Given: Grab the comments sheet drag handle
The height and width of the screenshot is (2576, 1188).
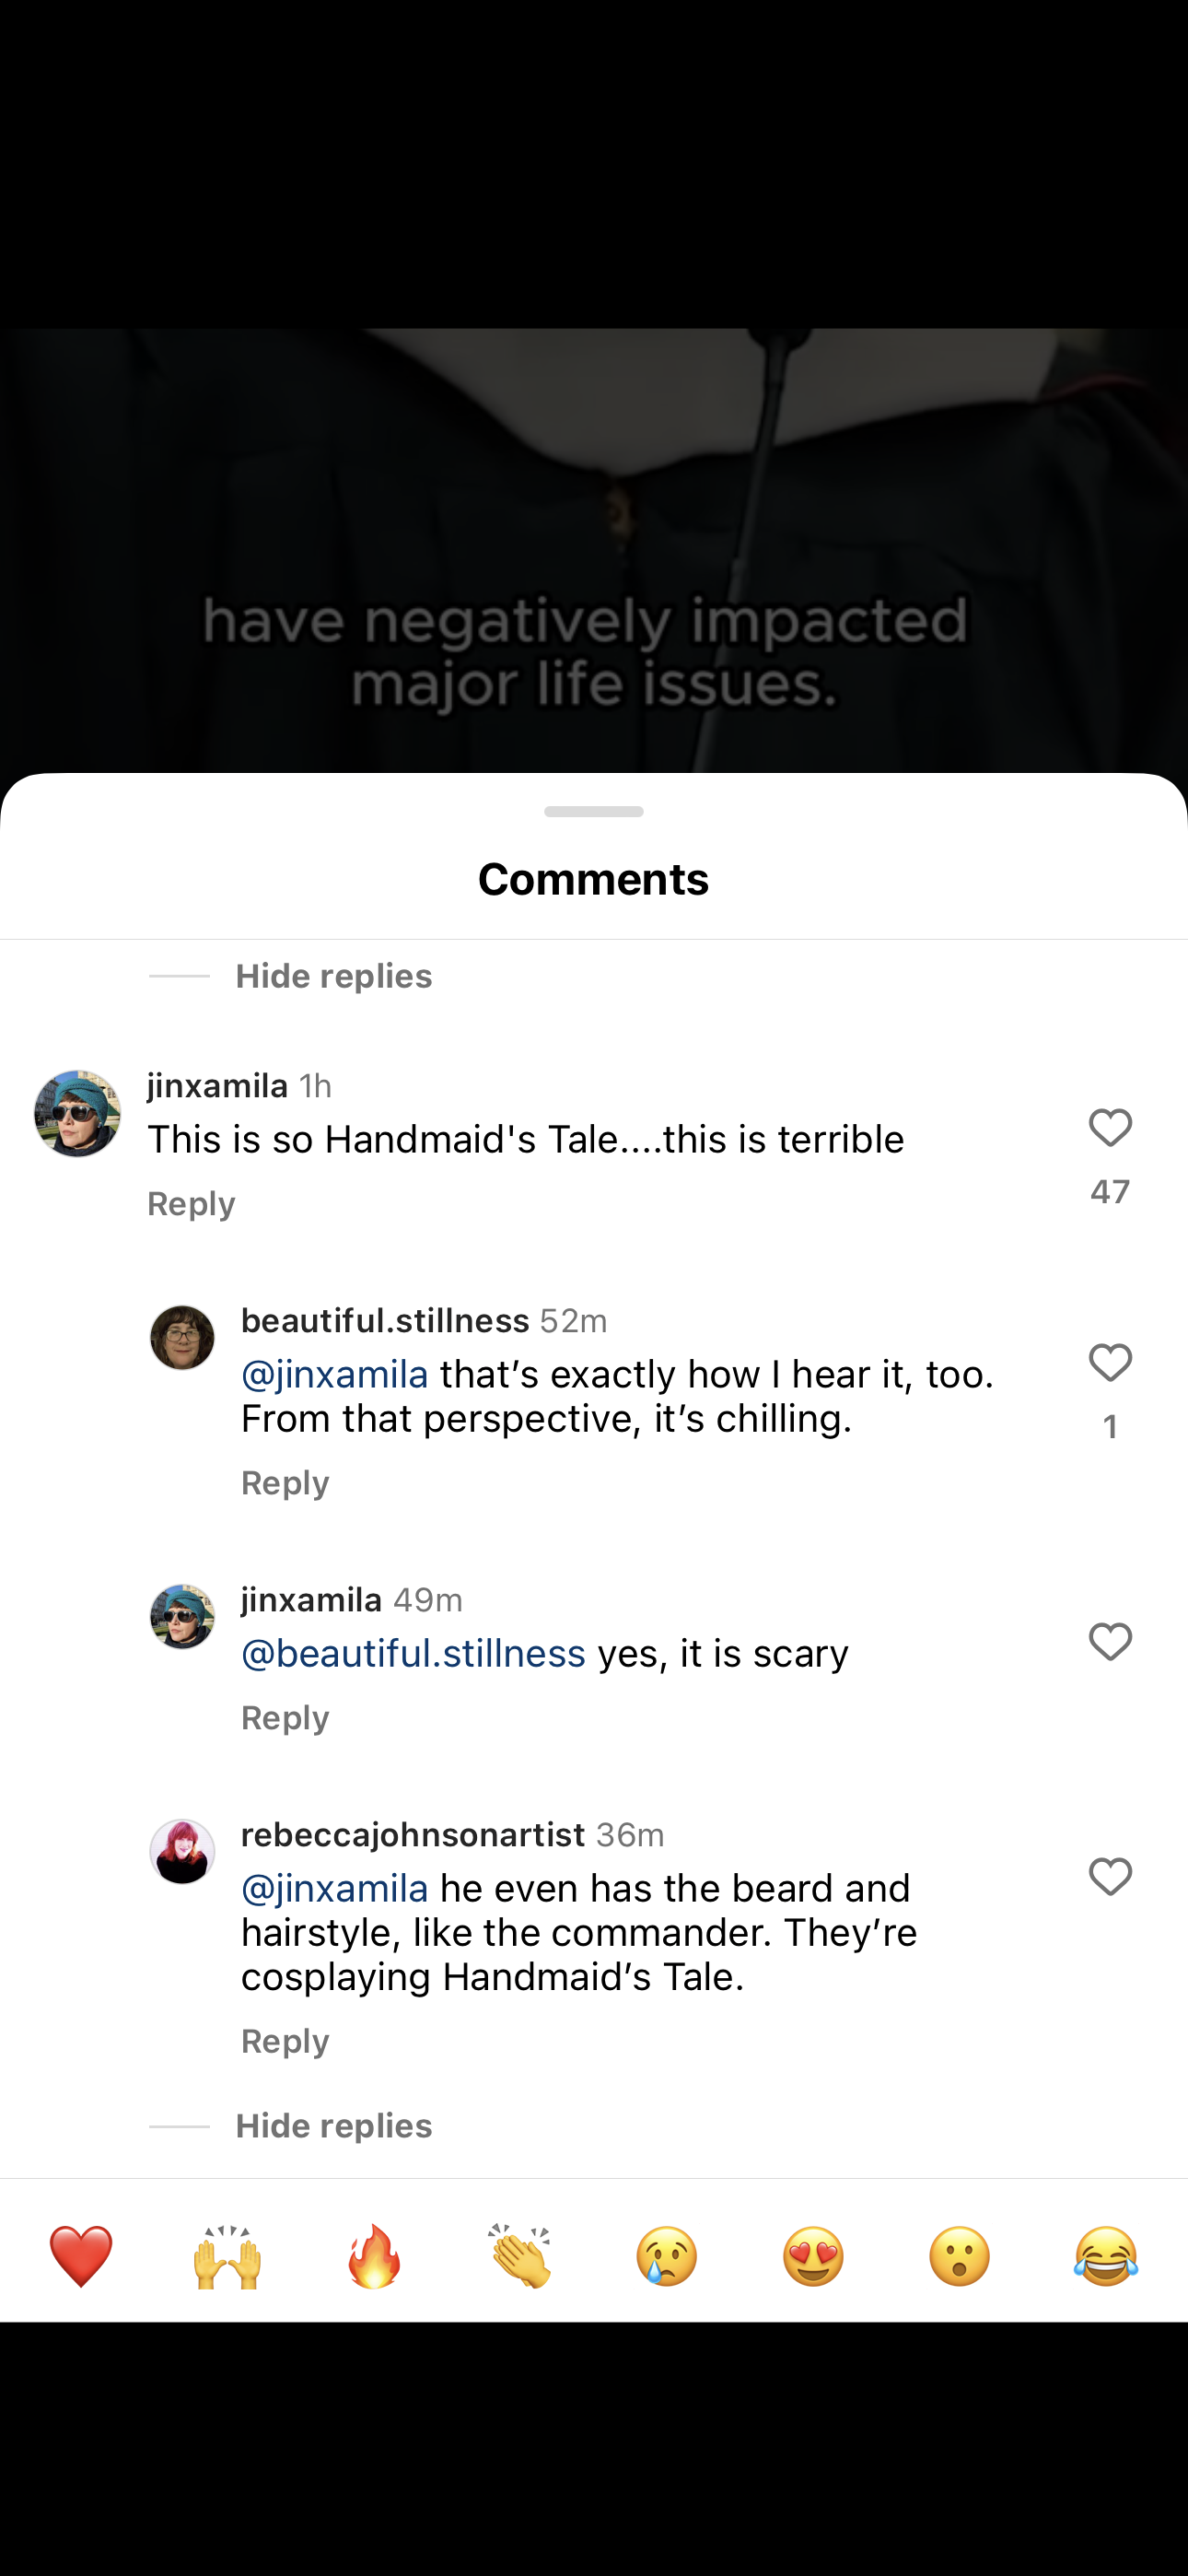Looking at the screenshot, I should tap(594, 811).
